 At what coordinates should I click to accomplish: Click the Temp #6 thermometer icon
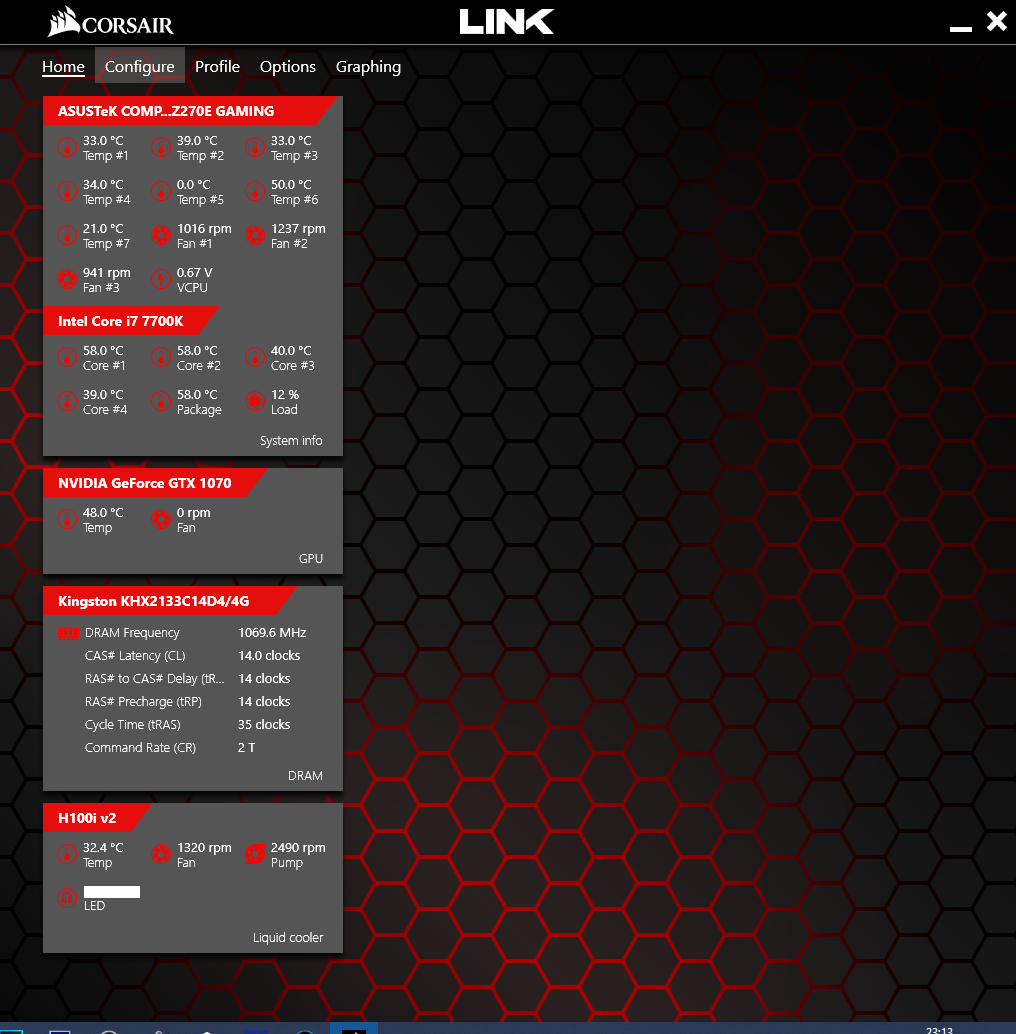click(255, 191)
